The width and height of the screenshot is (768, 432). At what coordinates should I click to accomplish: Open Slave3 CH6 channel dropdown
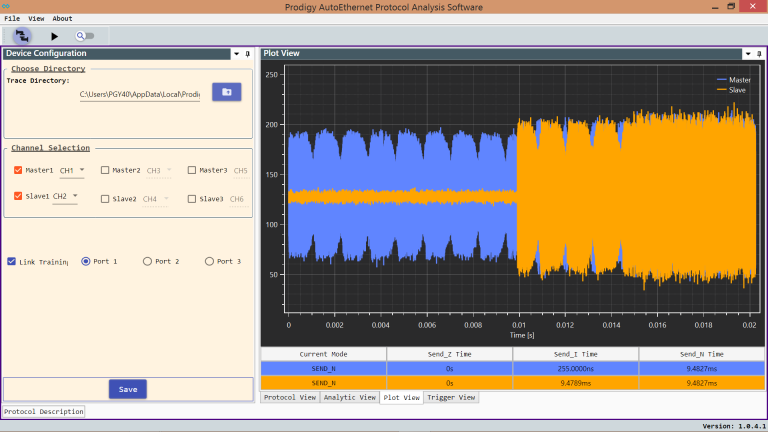237,199
